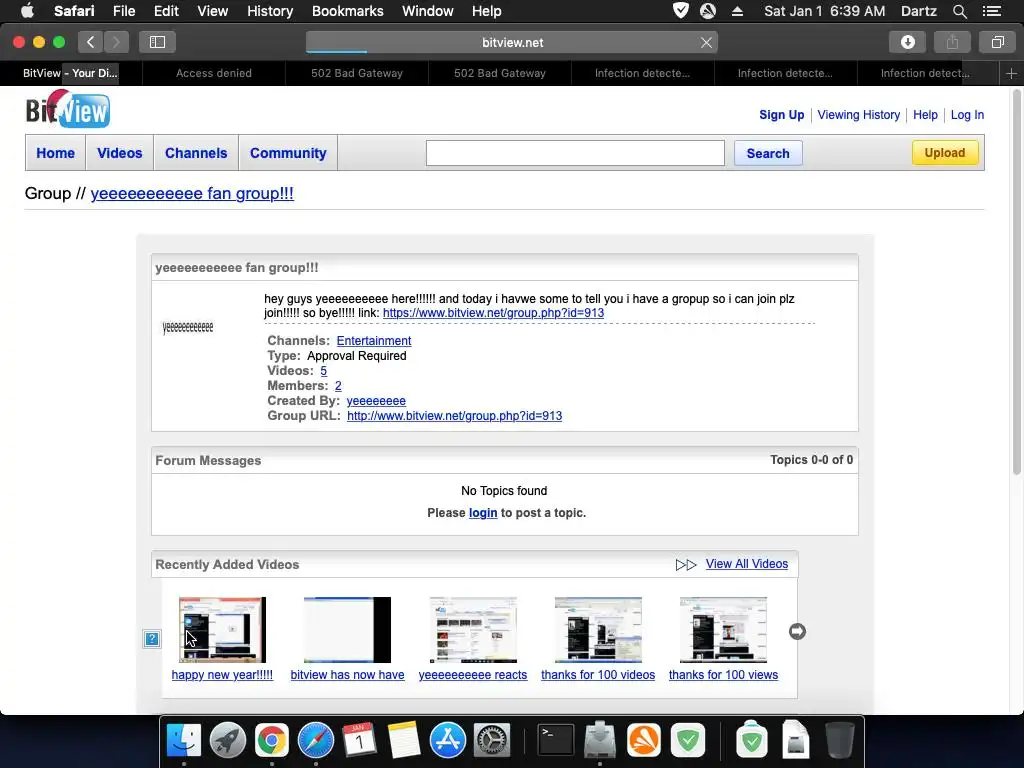Open the History menu
This screenshot has width=1024, height=768.
point(270,11)
